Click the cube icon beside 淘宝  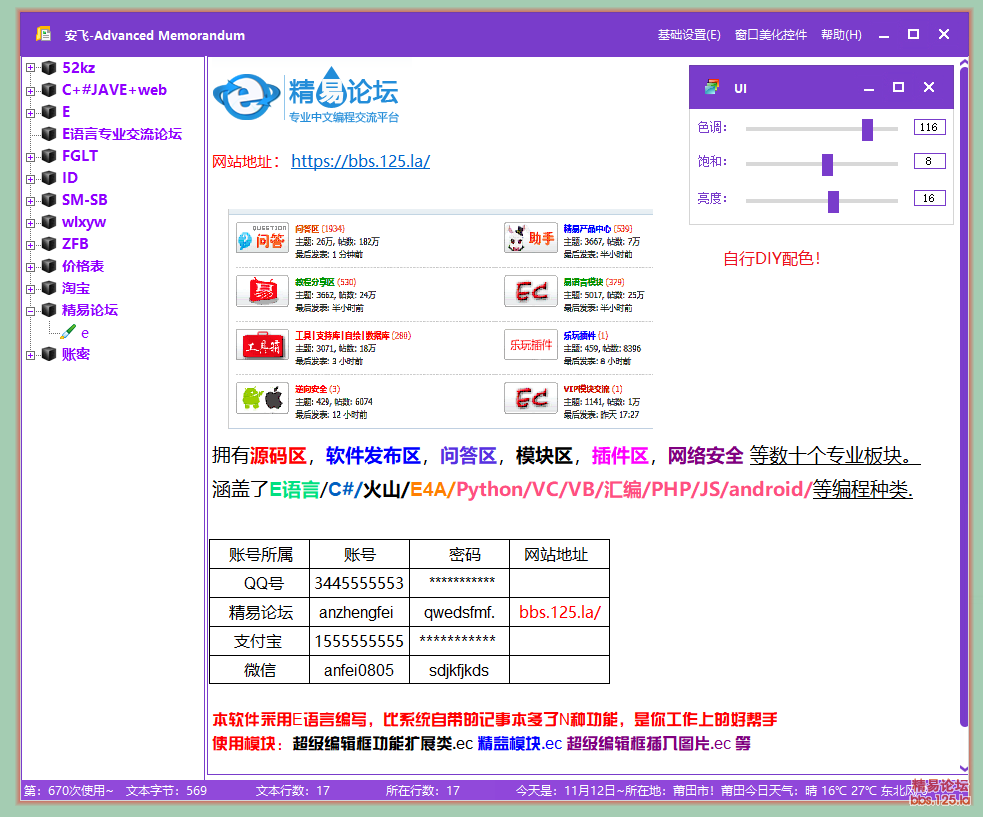48,288
